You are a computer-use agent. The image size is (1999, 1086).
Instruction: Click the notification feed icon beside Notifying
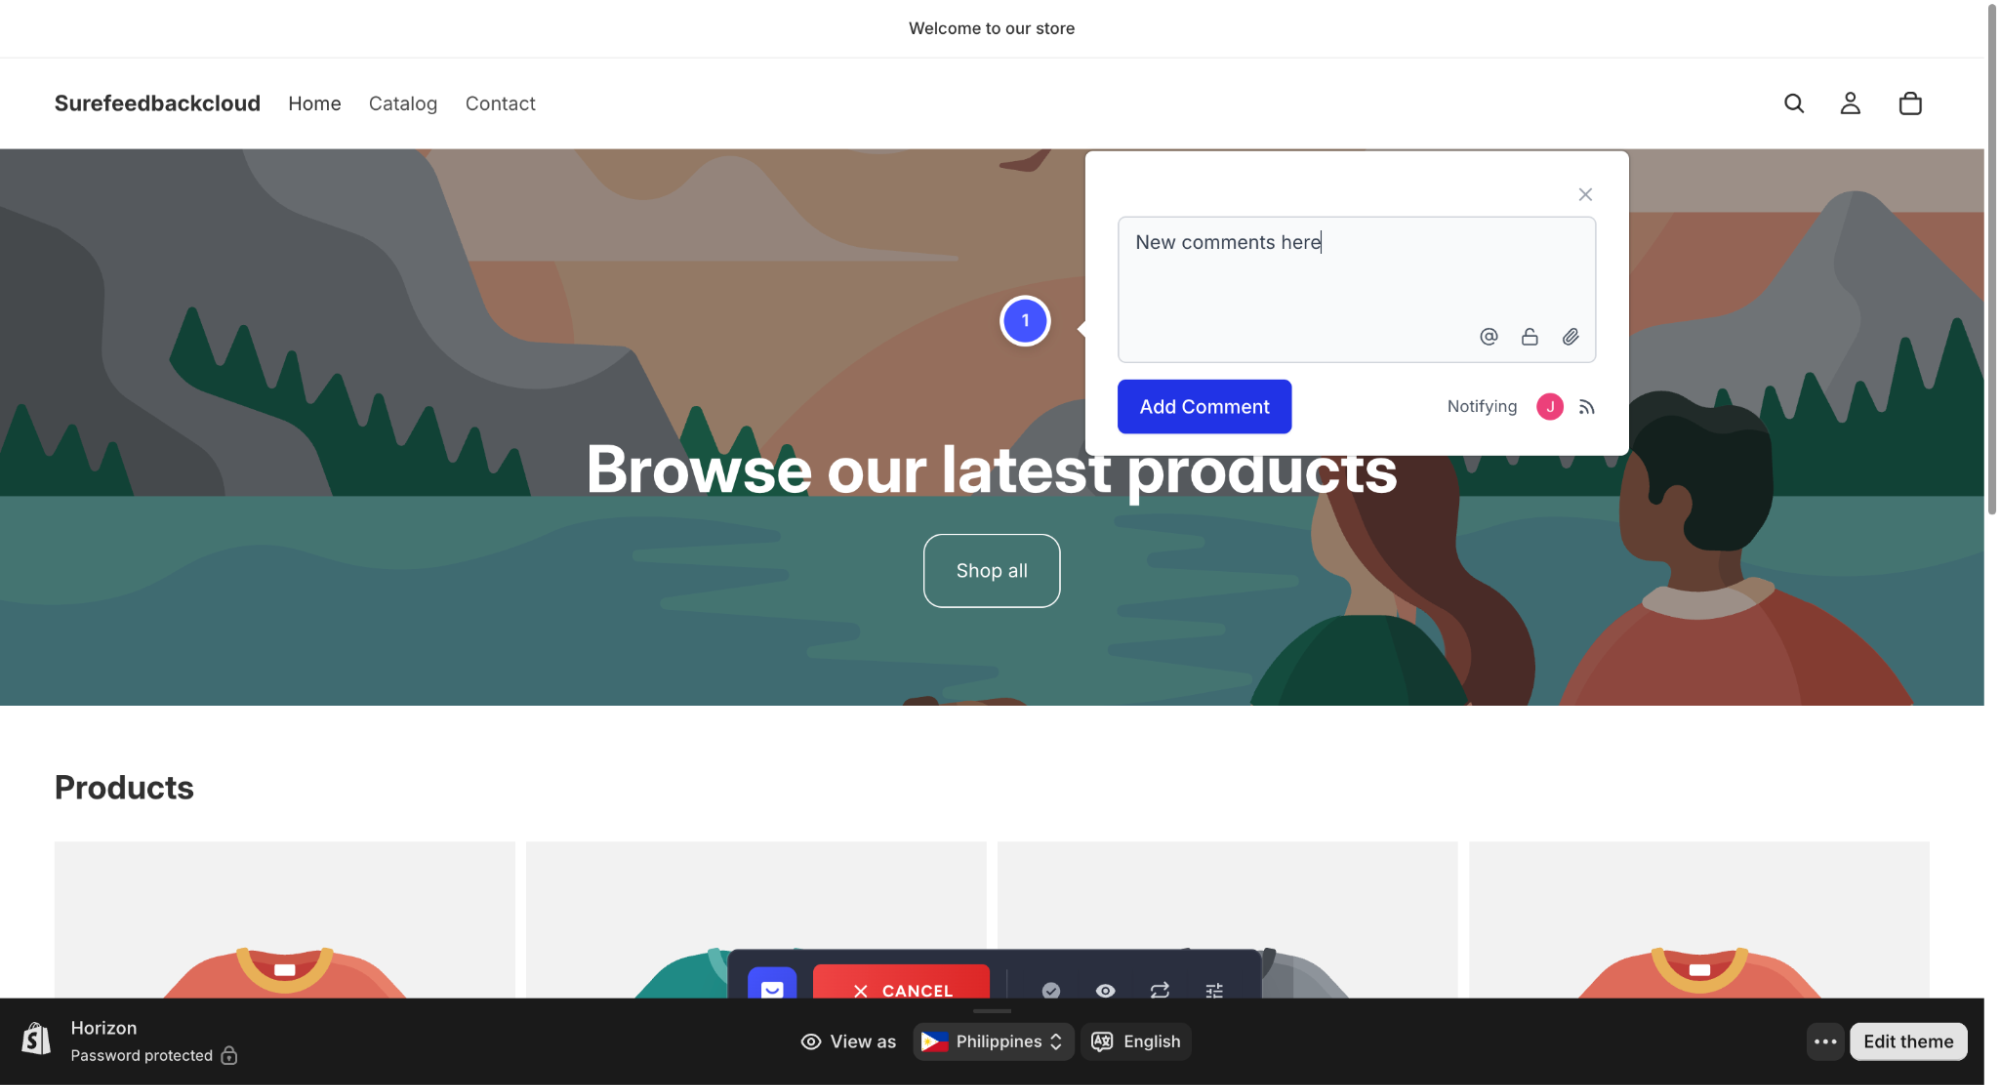[1587, 407]
